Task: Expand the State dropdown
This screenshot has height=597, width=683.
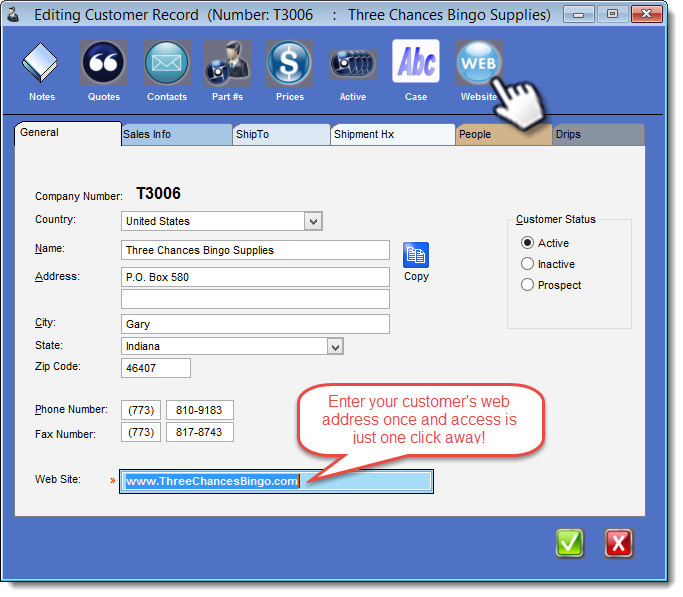Action: pyautogui.click(x=335, y=346)
